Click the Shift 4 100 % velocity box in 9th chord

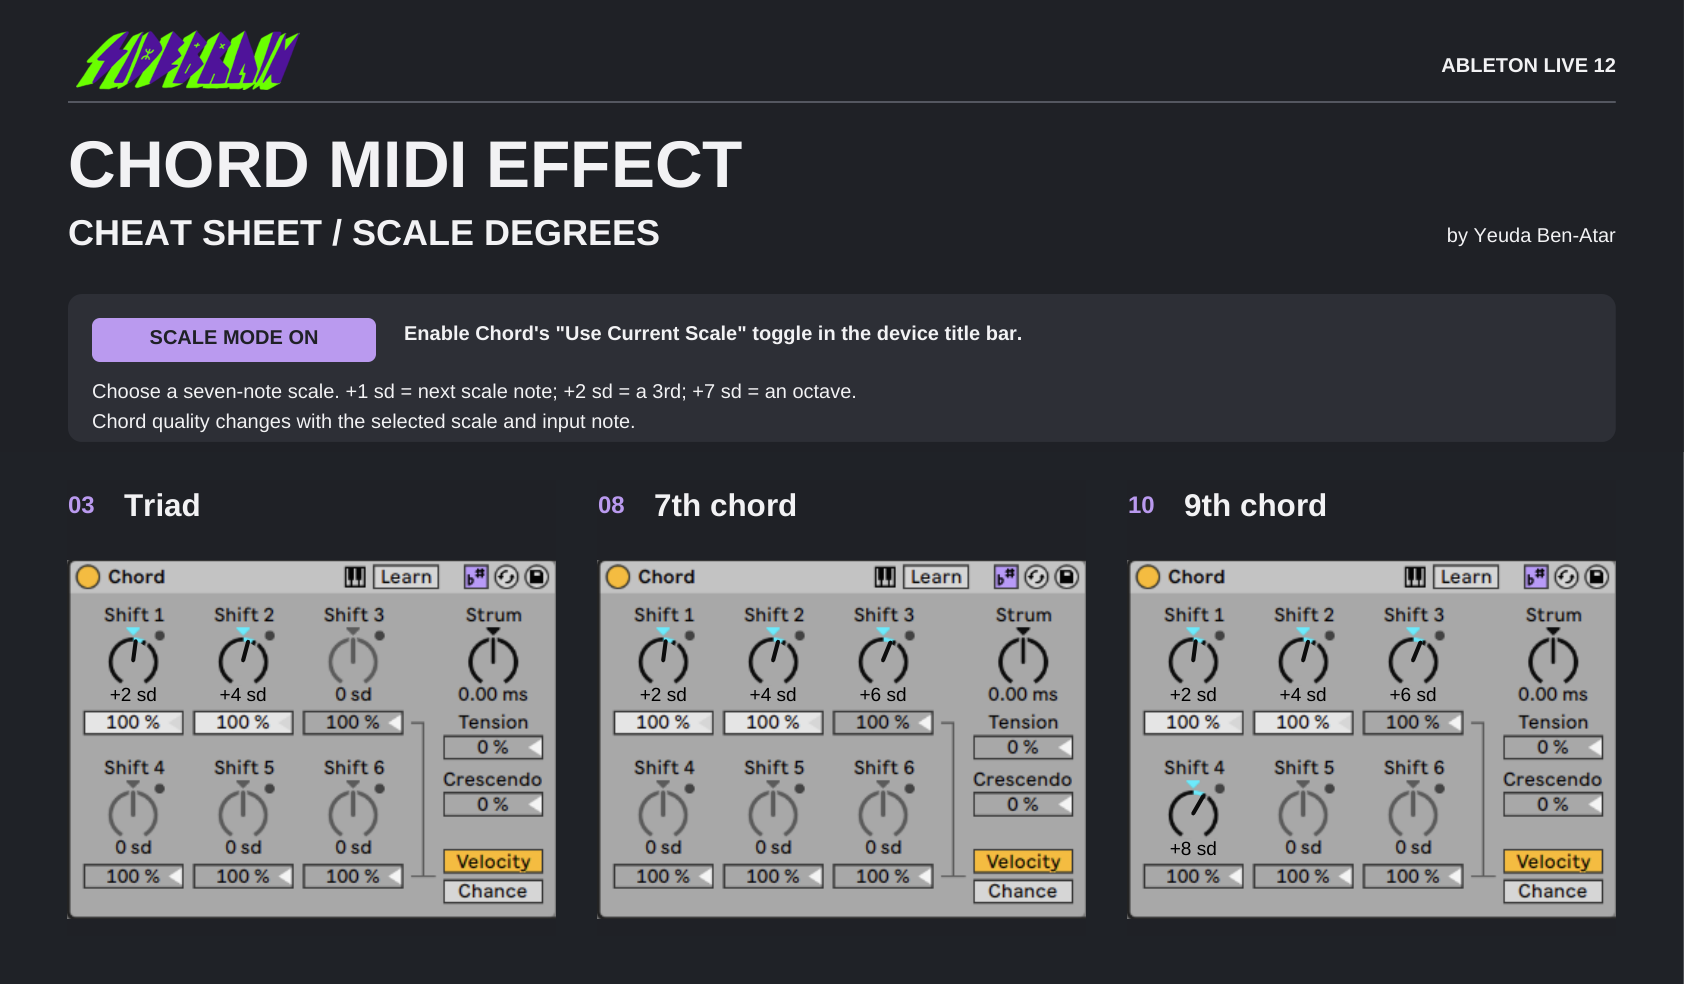(1193, 876)
